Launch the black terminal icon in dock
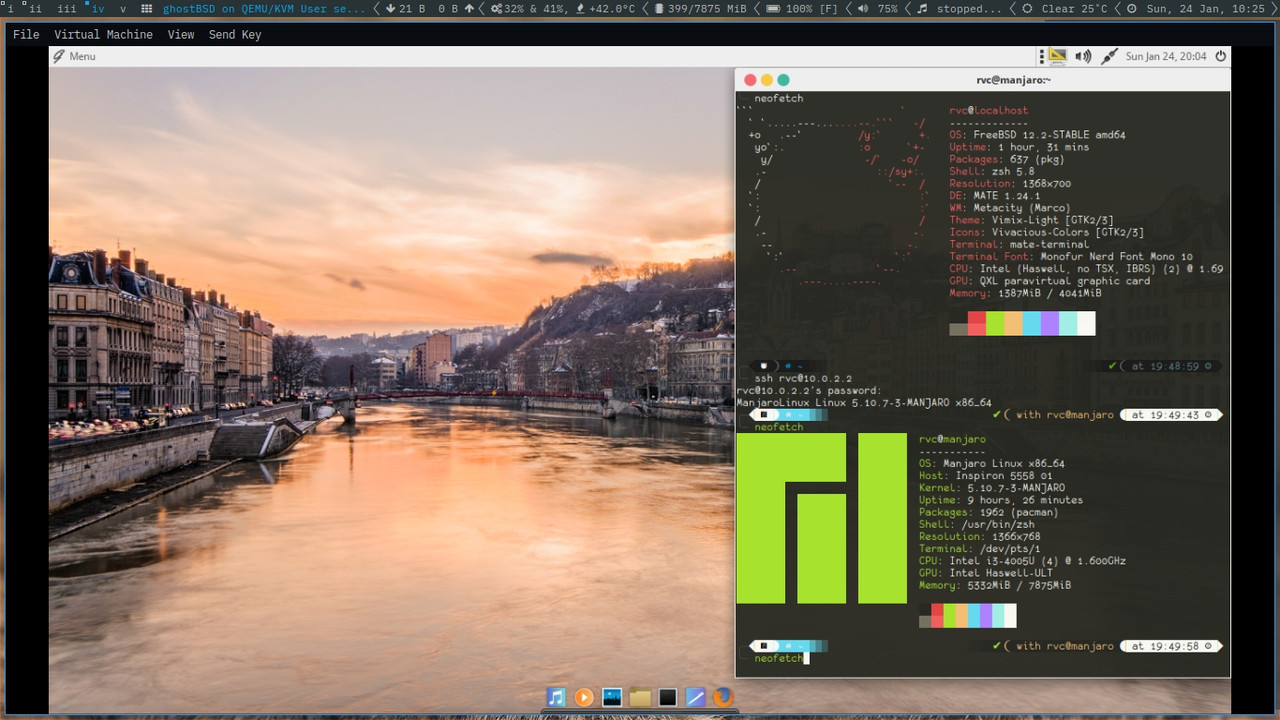The height and width of the screenshot is (720, 1280). (x=667, y=697)
